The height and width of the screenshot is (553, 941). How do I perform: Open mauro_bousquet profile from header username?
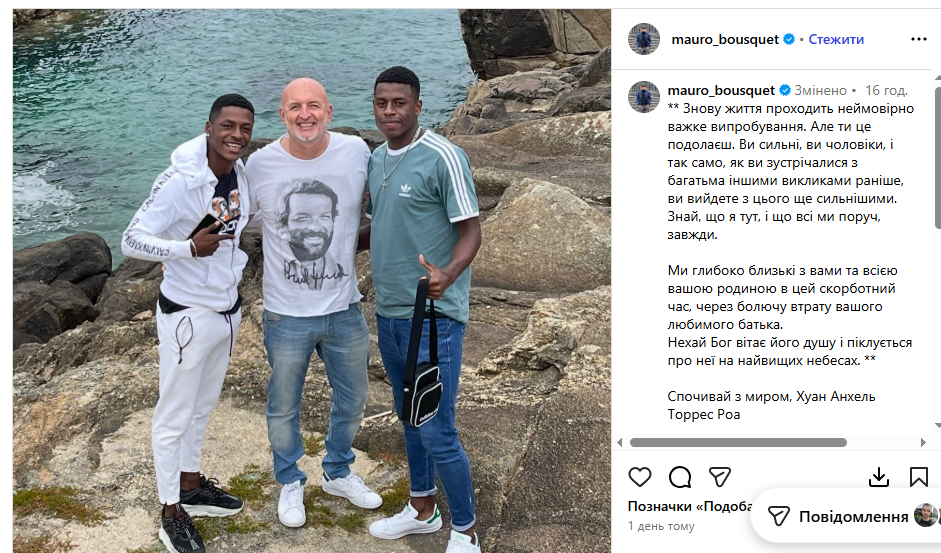coord(725,39)
